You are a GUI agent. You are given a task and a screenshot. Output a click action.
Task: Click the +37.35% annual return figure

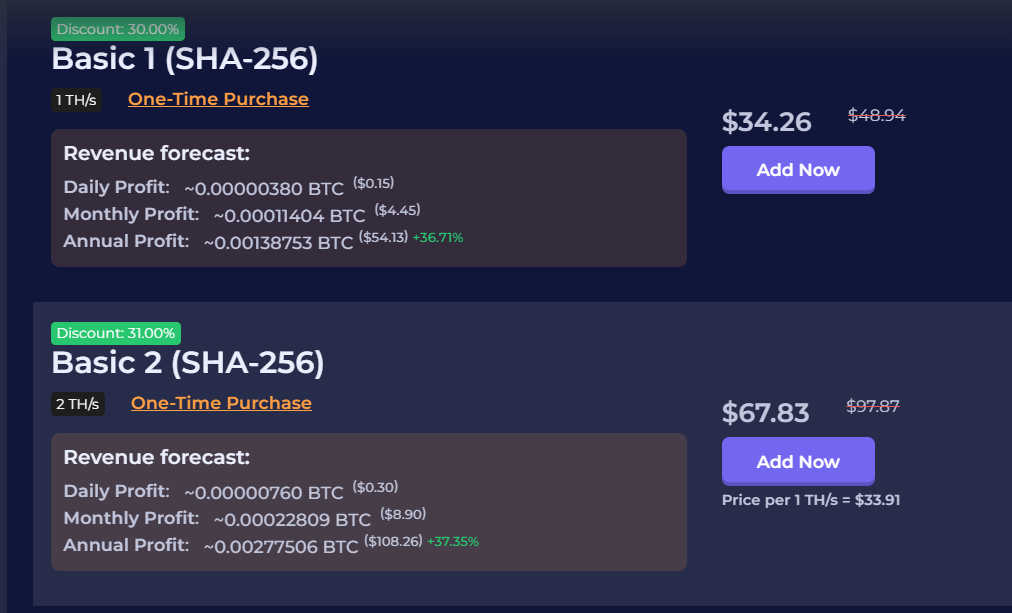453,542
